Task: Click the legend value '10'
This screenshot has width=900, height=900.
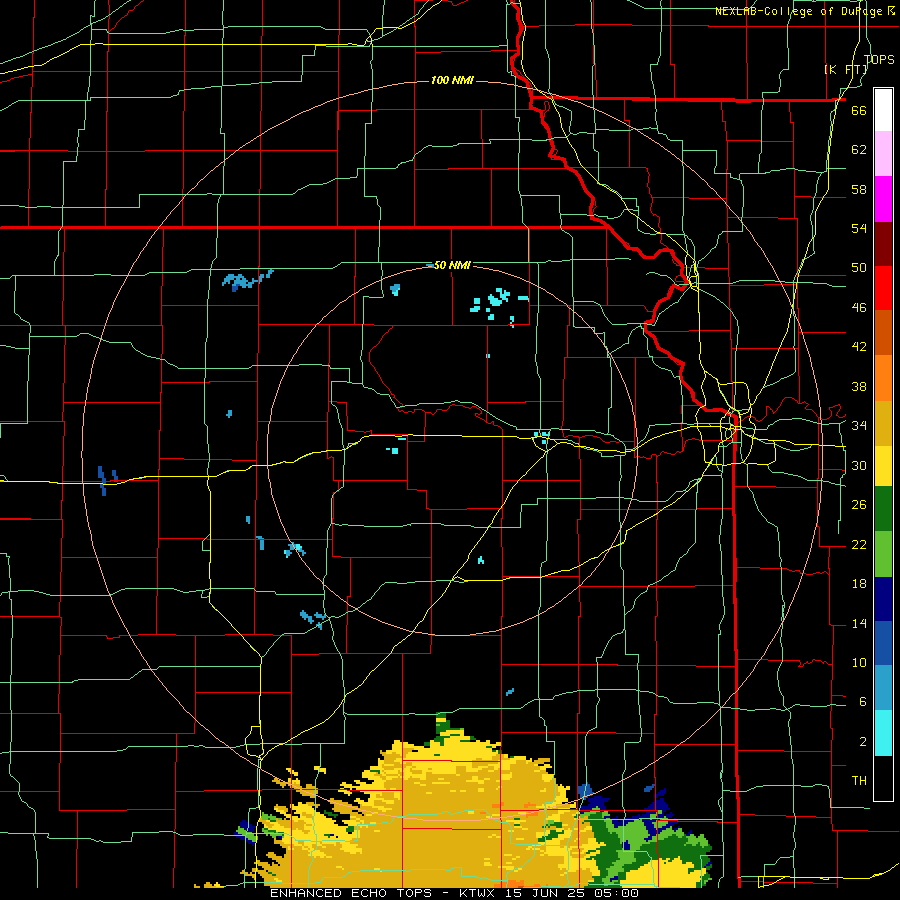Action: pyautogui.click(x=859, y=663)
